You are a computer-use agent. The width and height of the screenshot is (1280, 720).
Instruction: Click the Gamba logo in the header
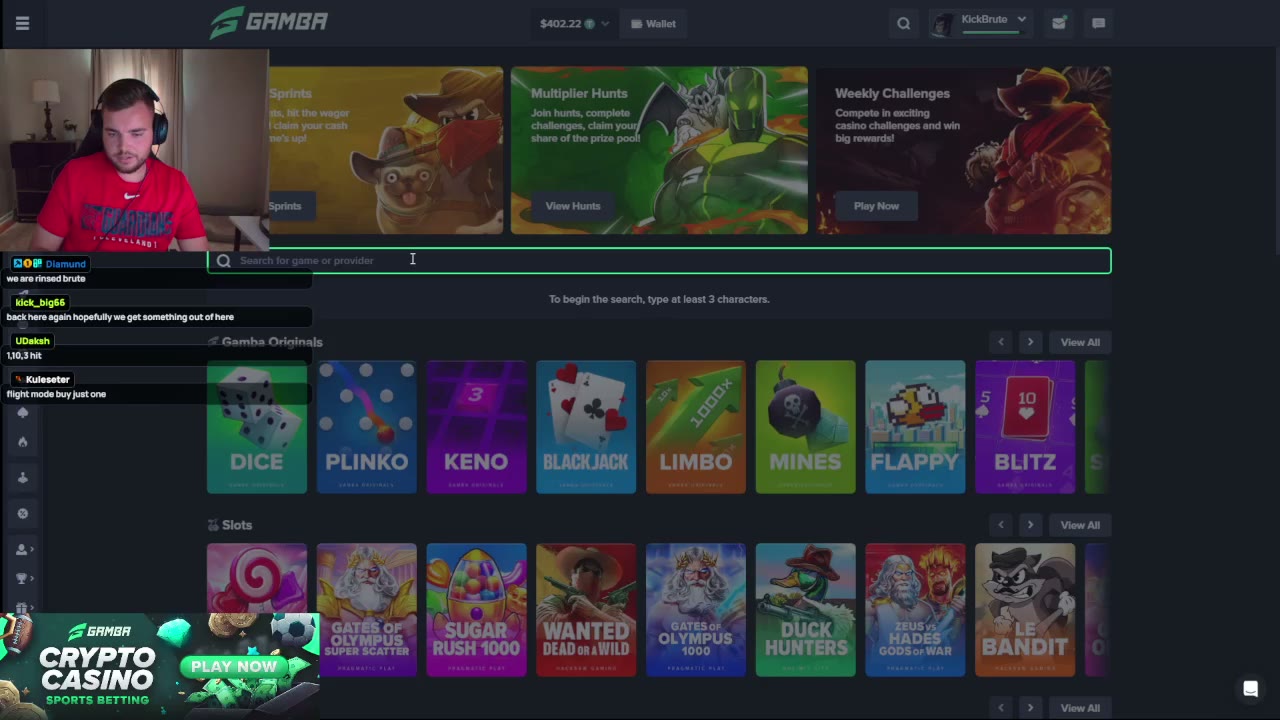tap(269, 22)
